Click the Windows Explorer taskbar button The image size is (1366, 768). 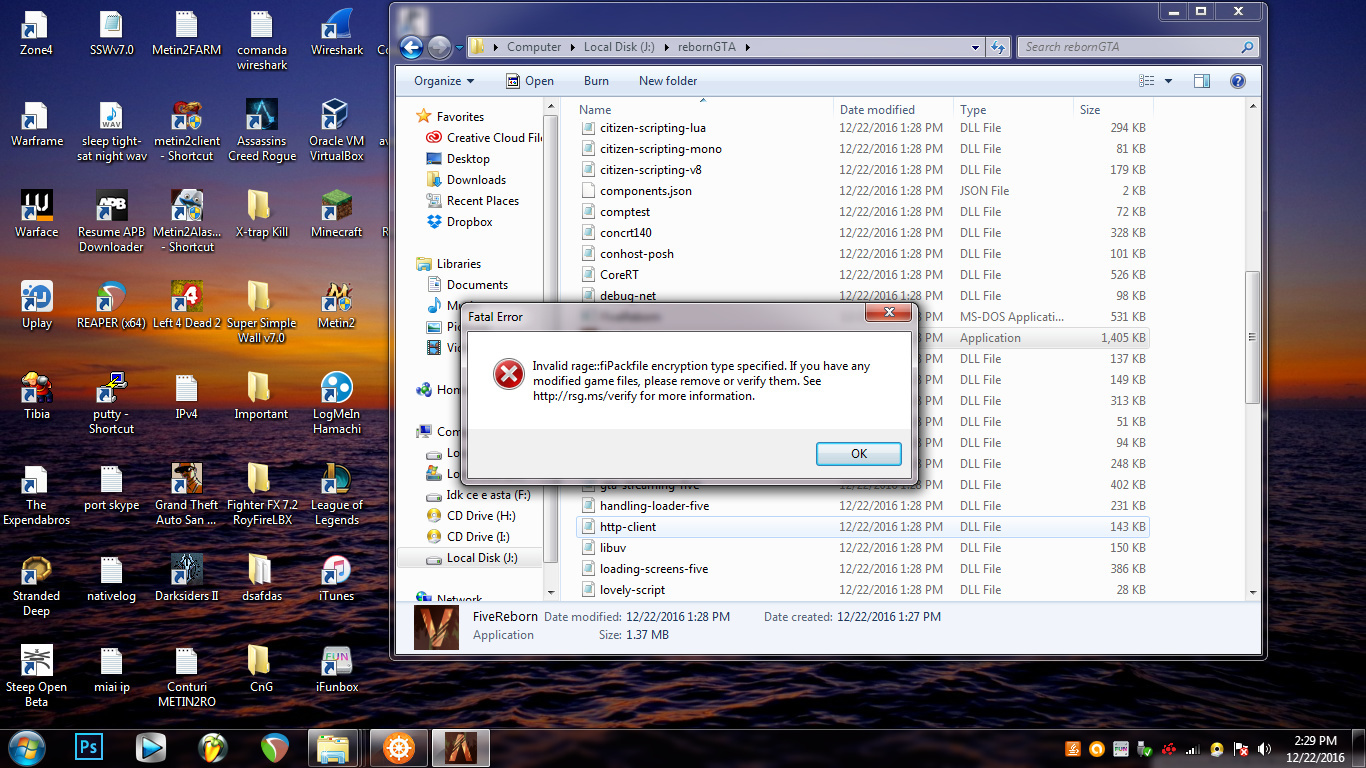tap(333, 747)
